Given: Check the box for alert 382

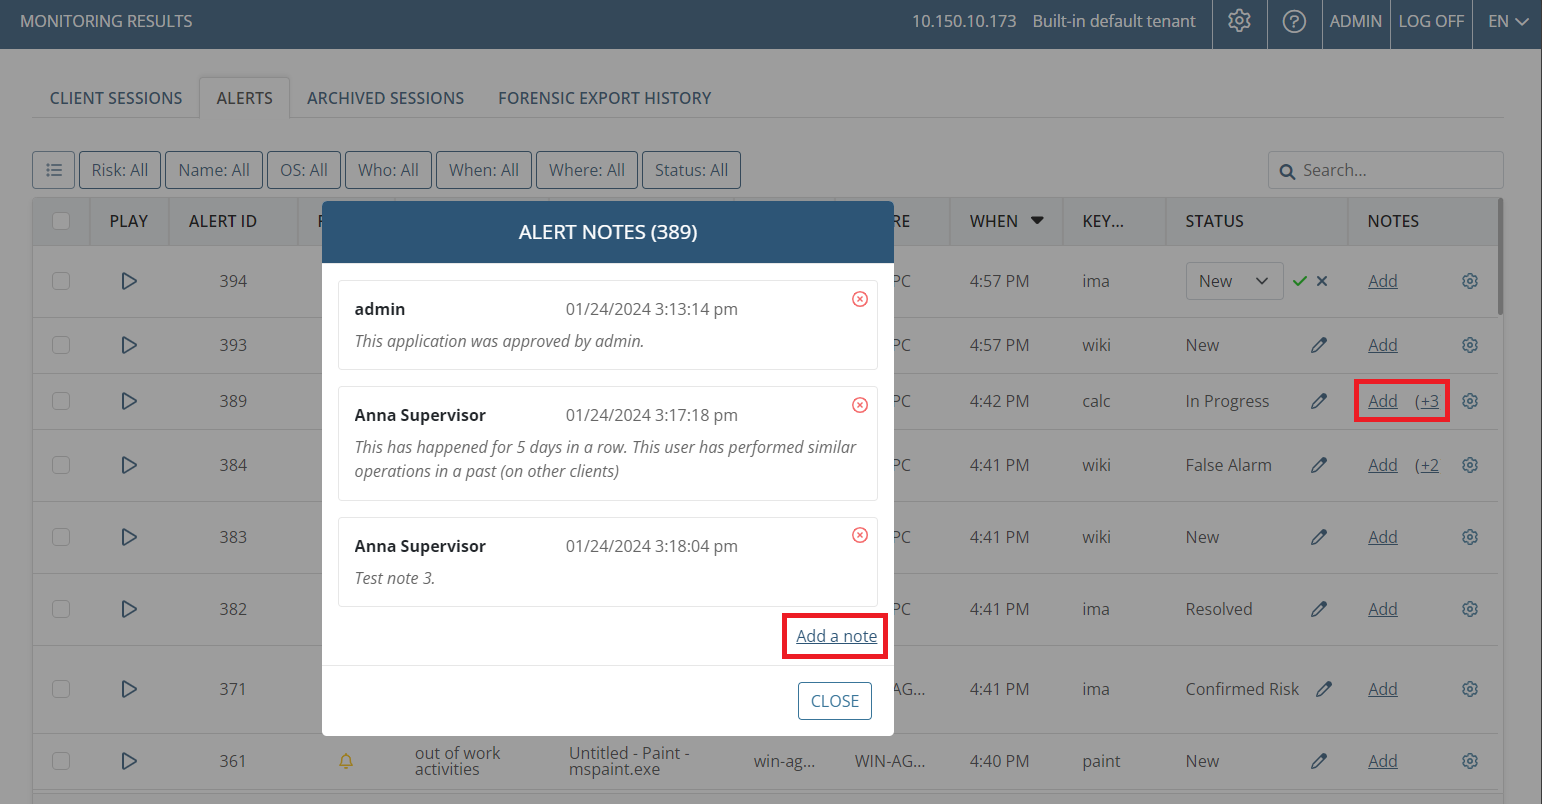Looking at the screenshot, I should click(61, 609).
